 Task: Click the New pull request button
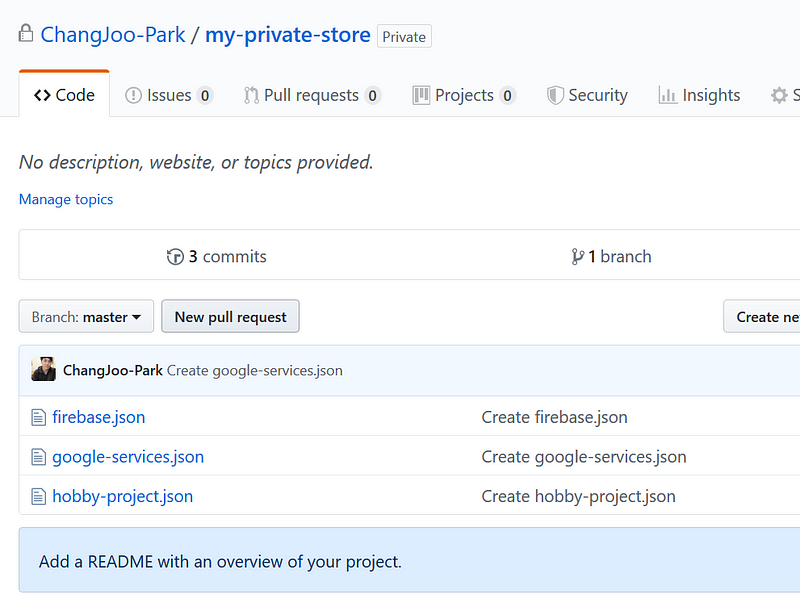pos(230,316)
